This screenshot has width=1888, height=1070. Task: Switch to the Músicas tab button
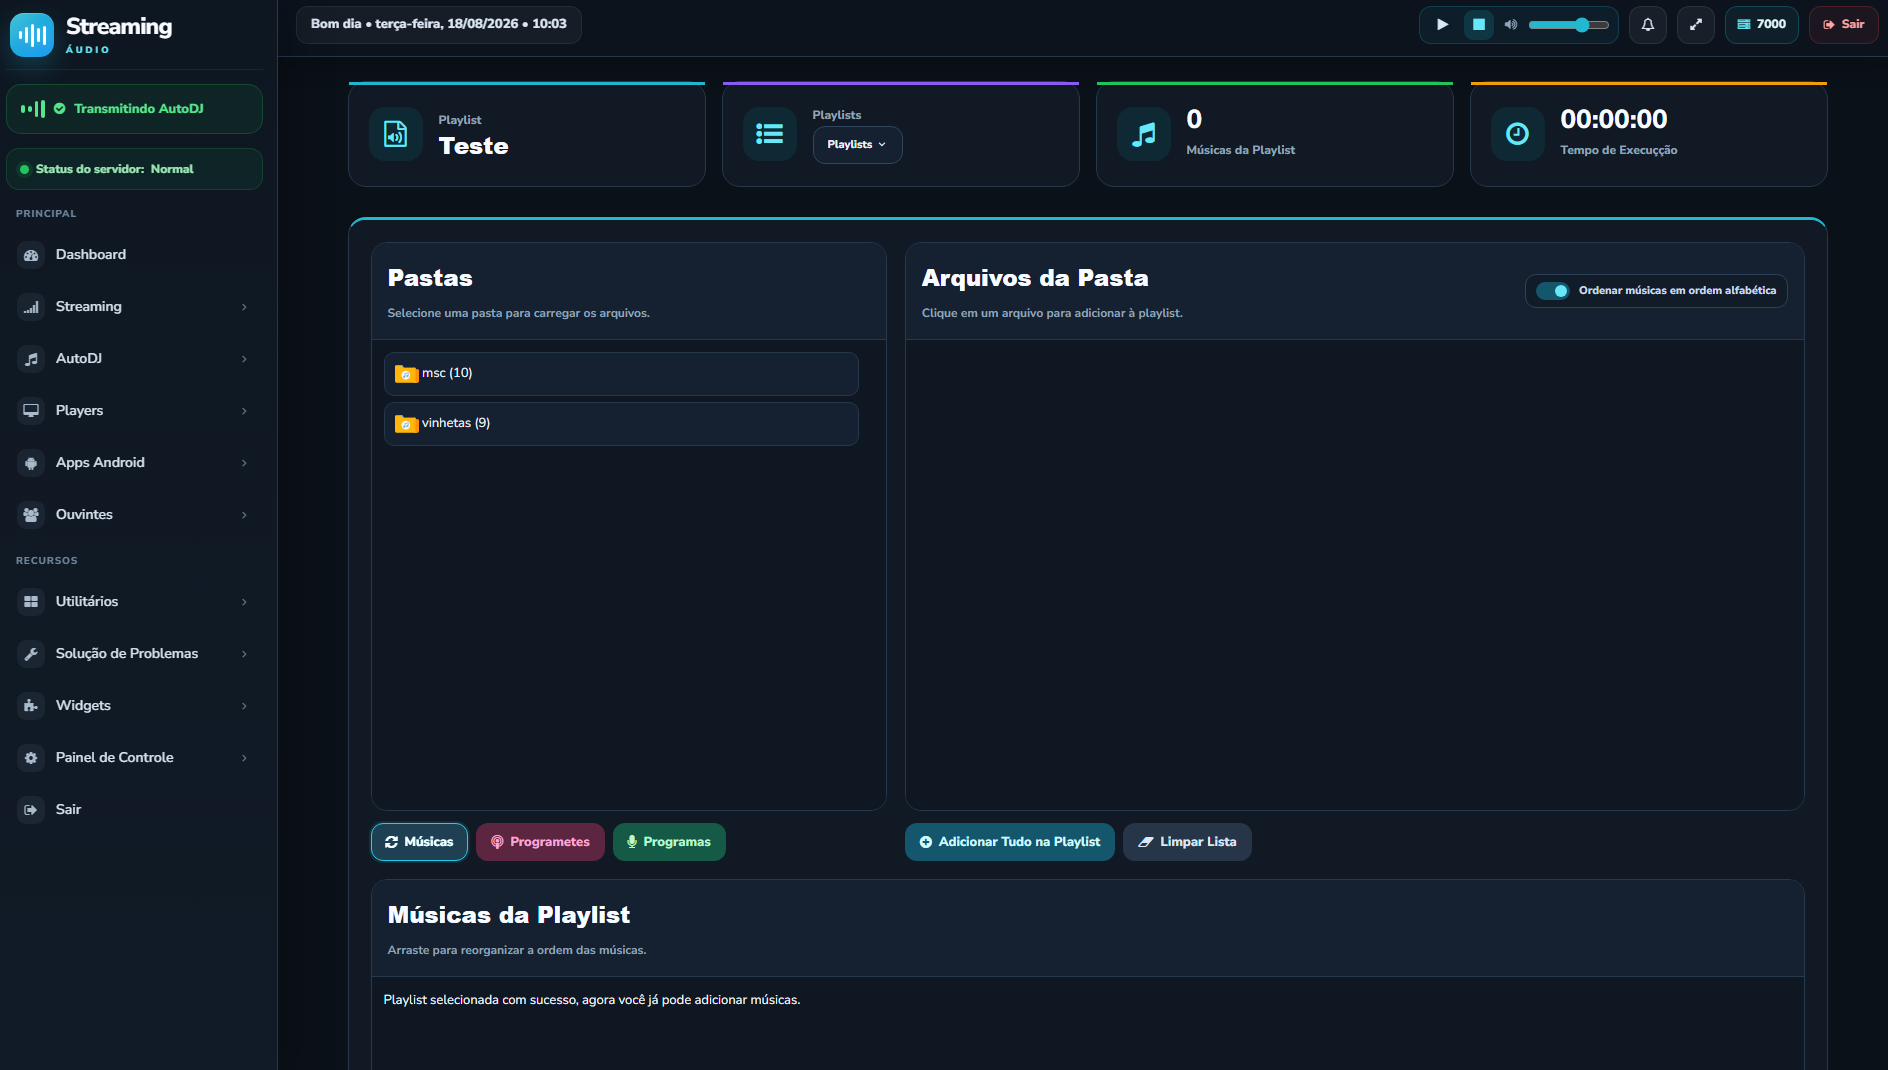pos(419,842)
